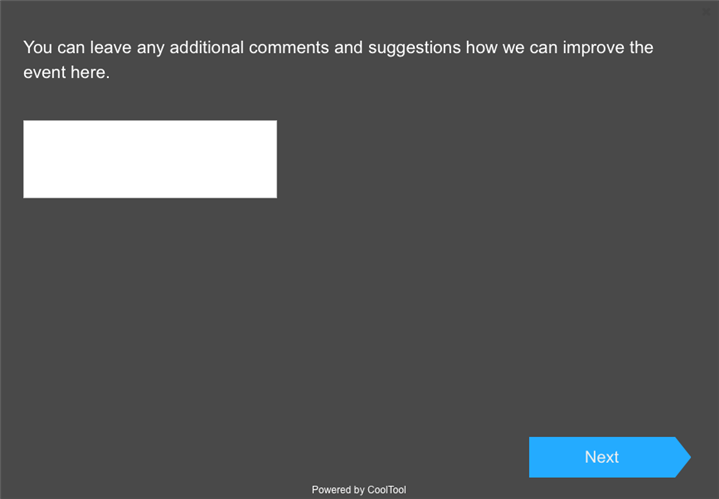Viewport: 719px width, 499px height.
Task: Dismiss the survey using the corner X
Action: click(x=707, y=11)
